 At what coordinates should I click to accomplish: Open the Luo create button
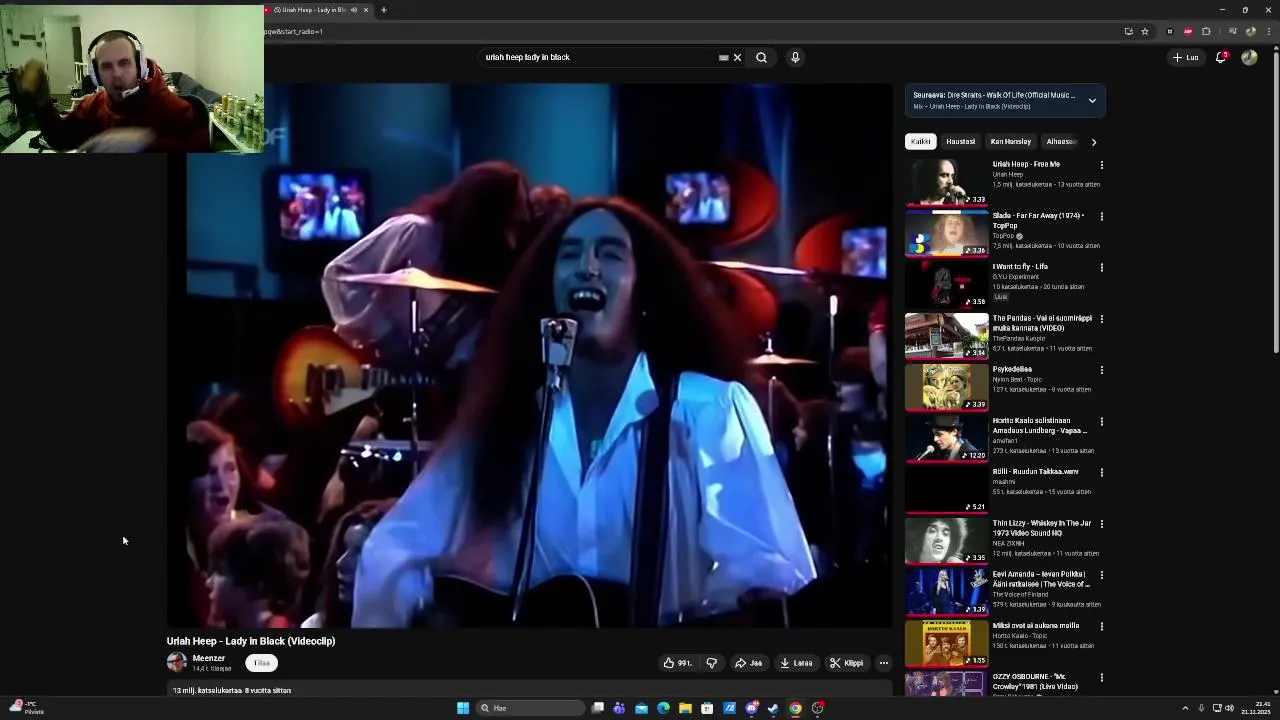(x=1185, y=57)
